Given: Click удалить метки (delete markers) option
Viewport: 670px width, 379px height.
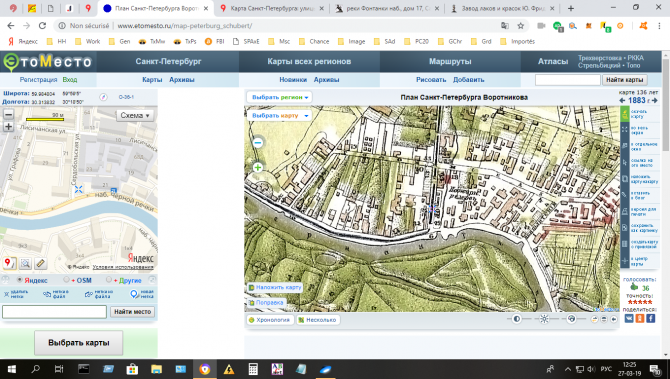Looking at the screenshot, I should coord(16,294).
